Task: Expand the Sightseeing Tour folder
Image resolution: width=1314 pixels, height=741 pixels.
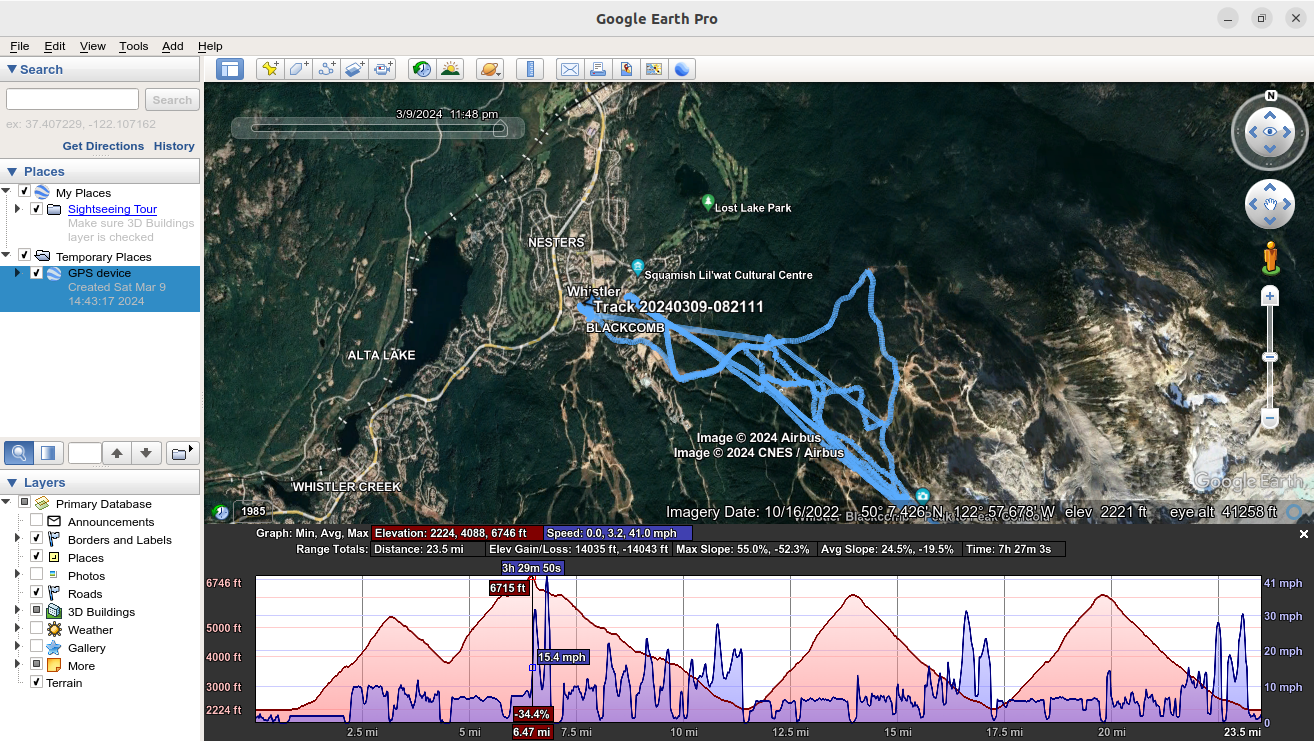Action: (17, 209)
